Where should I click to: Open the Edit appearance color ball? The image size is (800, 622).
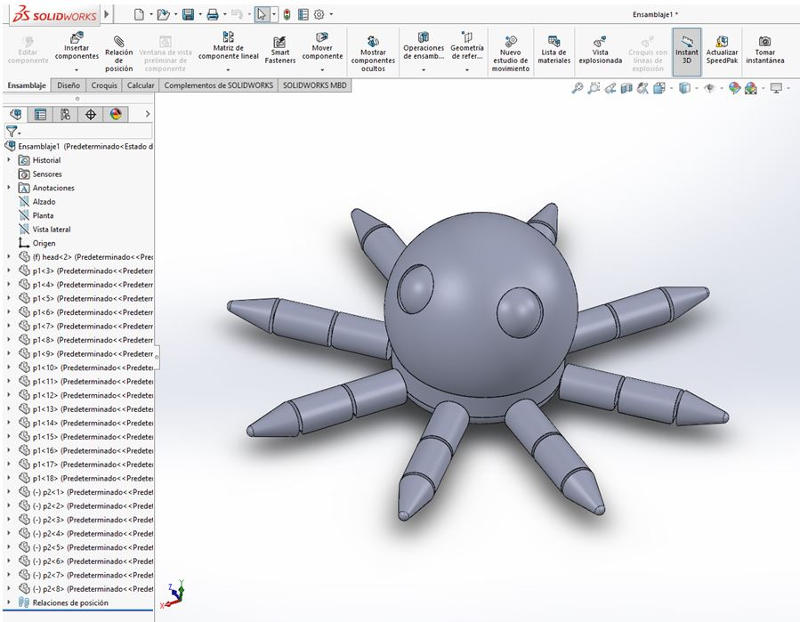point(734,88)
